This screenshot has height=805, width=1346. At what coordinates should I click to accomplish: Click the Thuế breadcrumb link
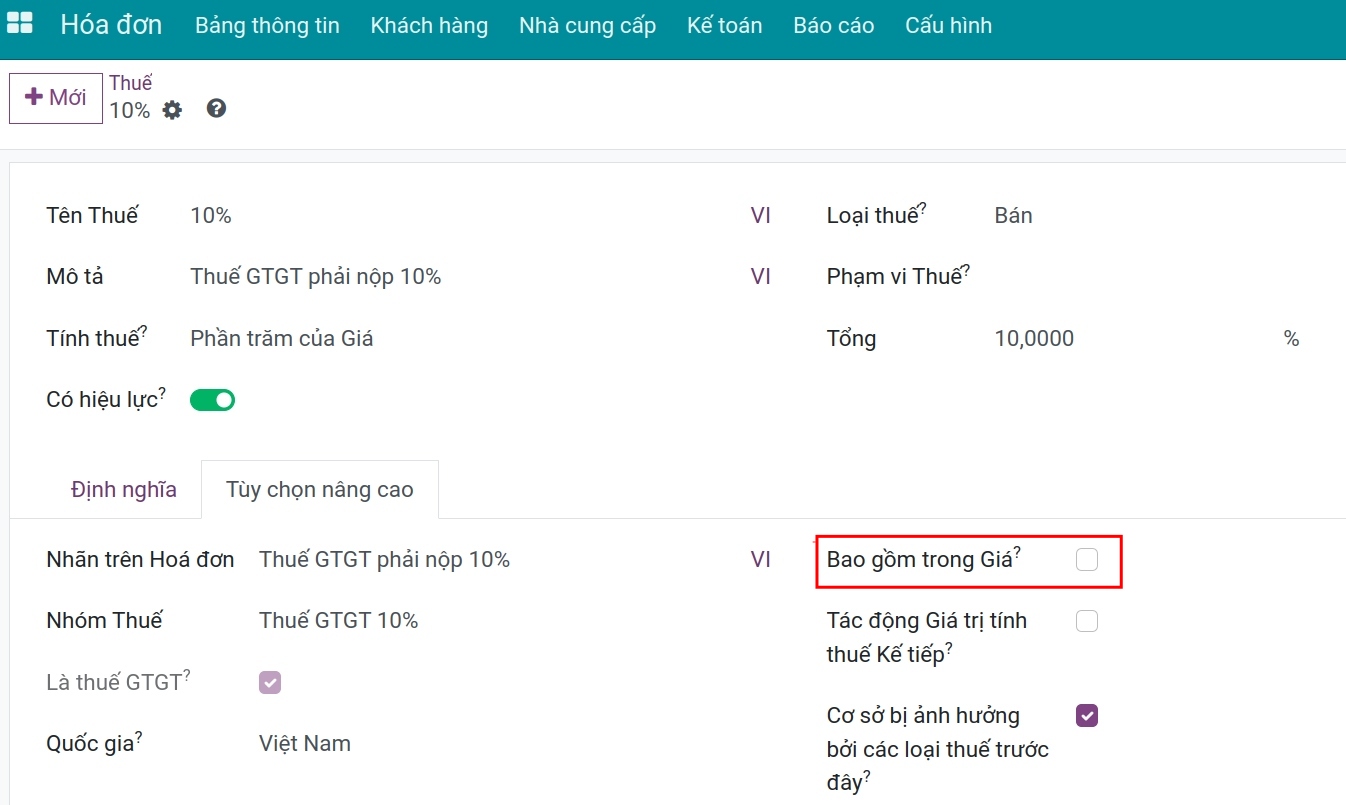click(131, 83)
